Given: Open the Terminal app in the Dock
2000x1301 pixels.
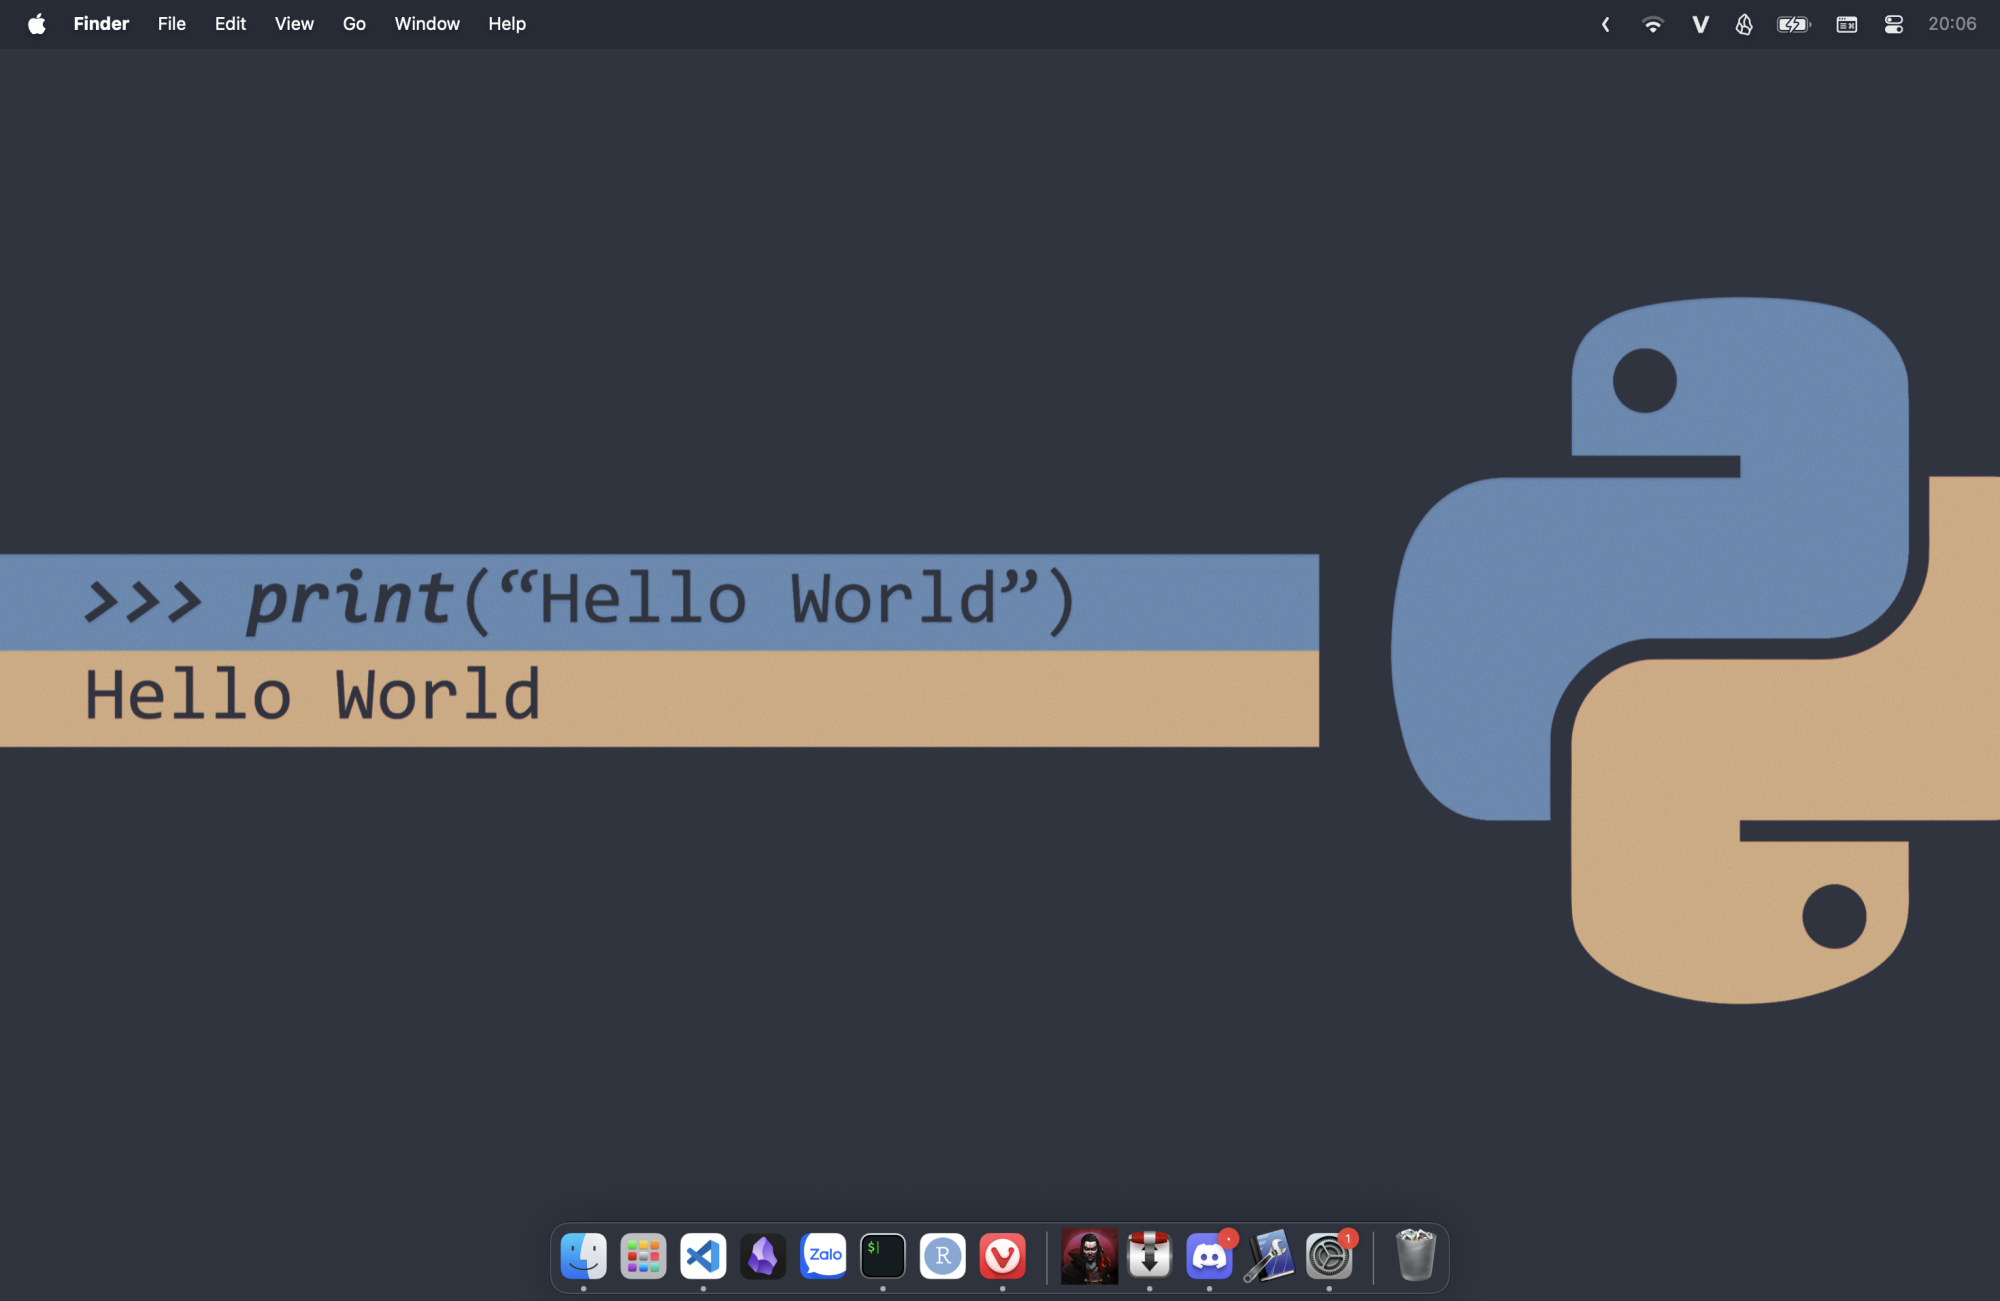Looking at the screenshot, I should click(883, 1256).
